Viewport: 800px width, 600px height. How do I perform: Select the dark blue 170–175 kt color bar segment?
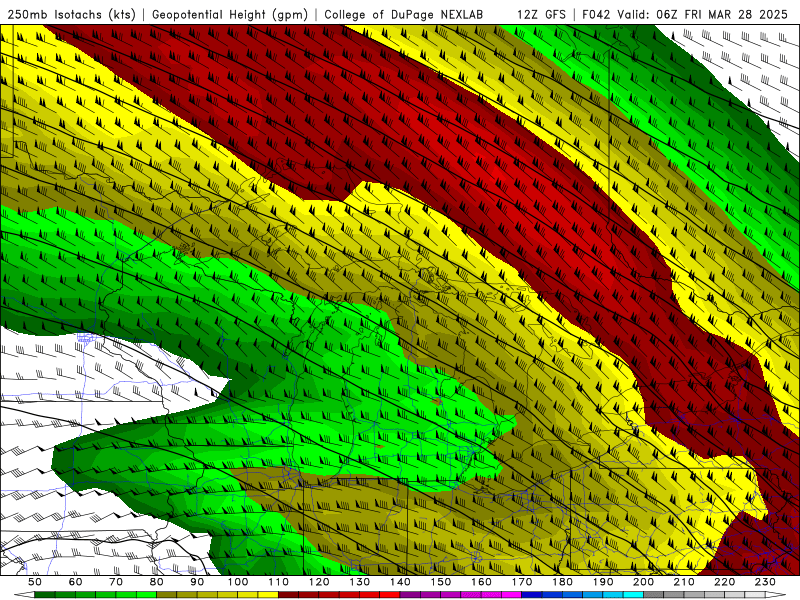532,595
